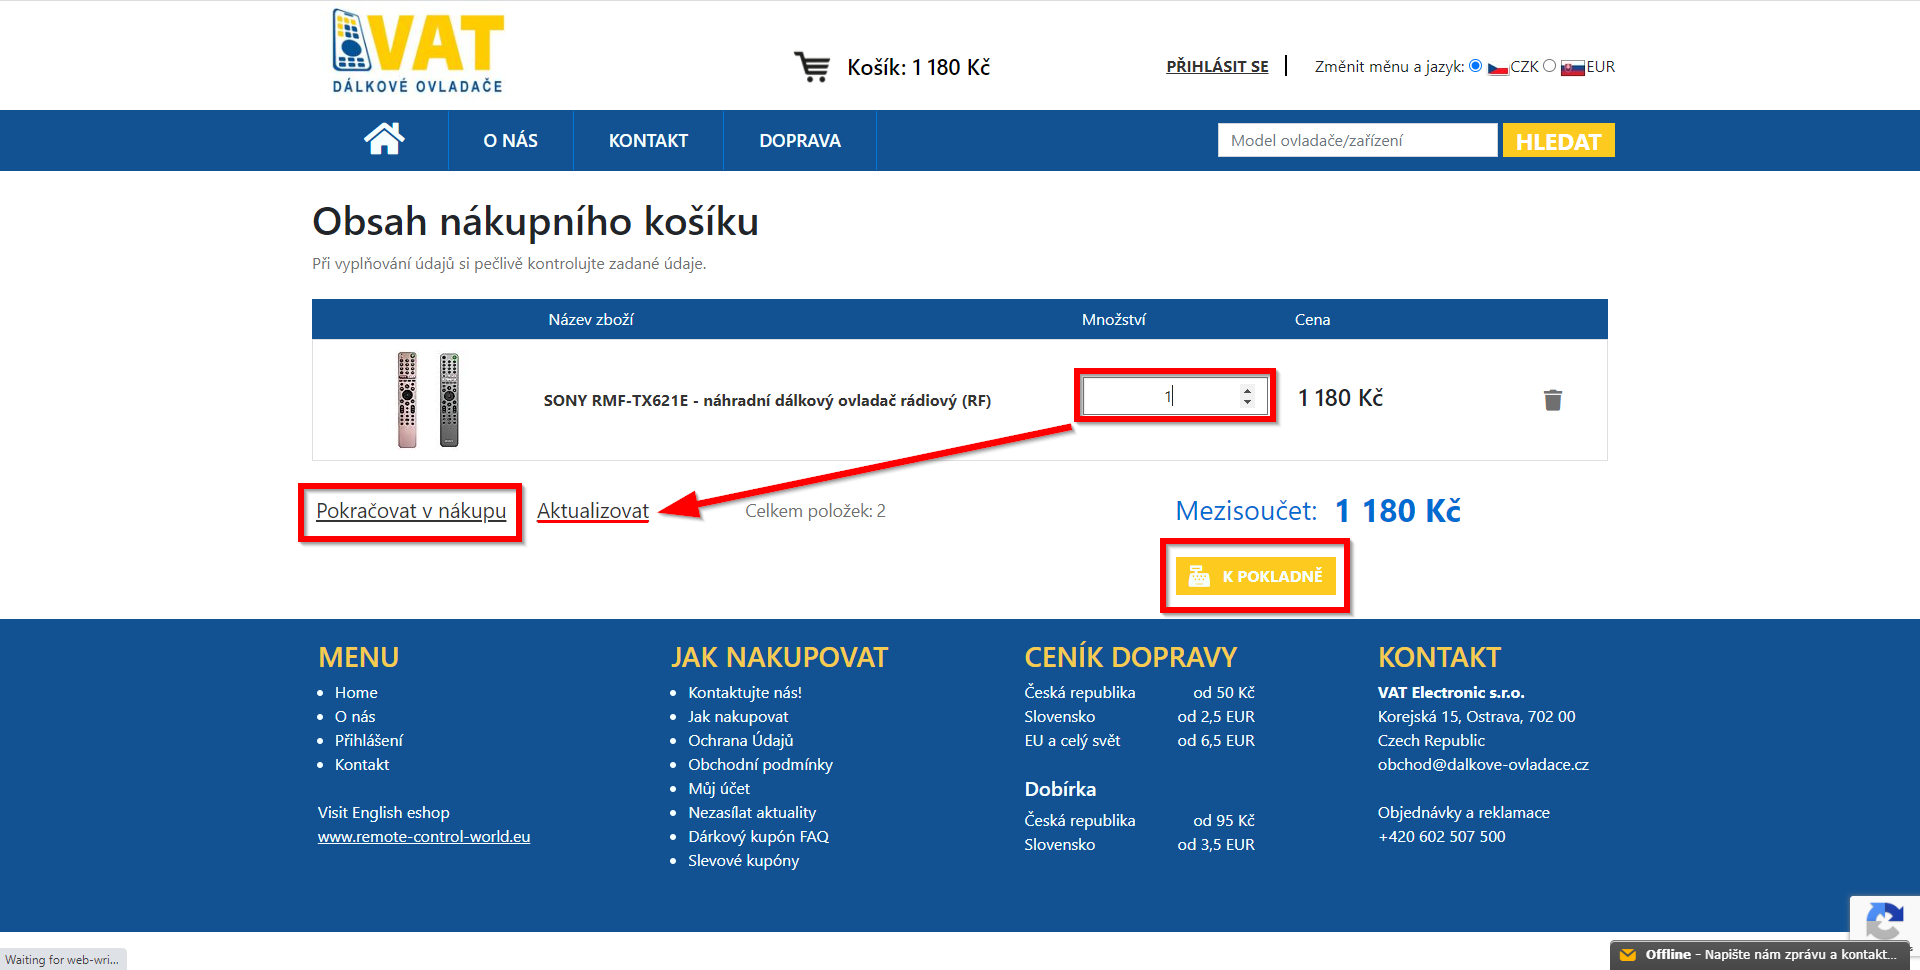
Task: Focus the Model ovladače/zařízení search field
Action: click(1357, 140)
